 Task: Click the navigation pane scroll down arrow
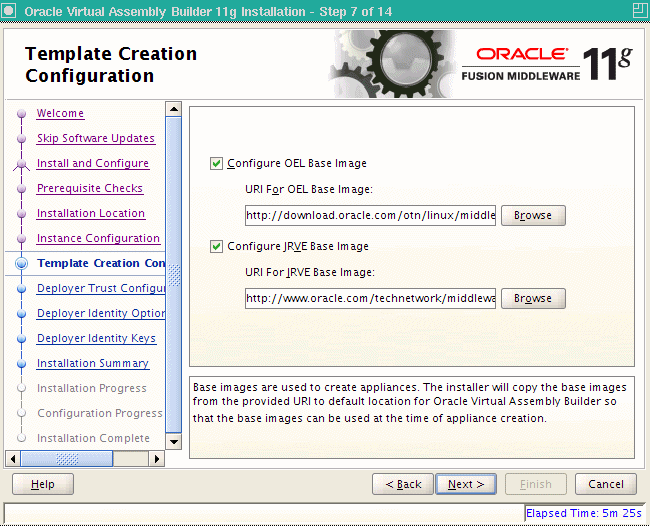(x=174, y=441)
